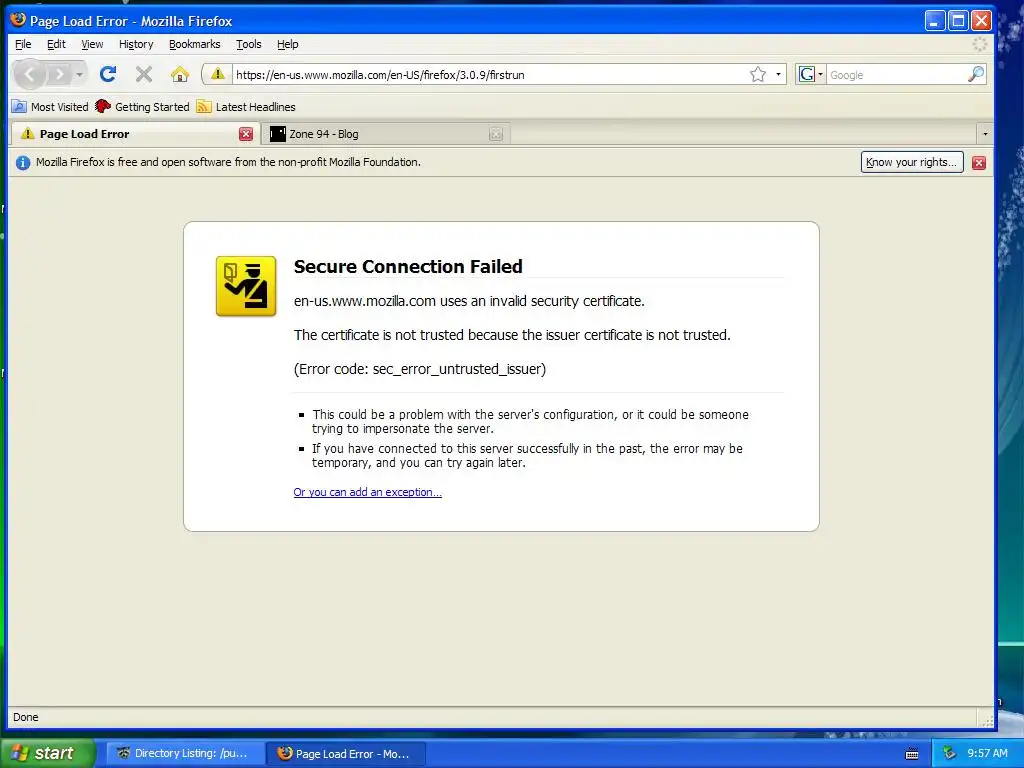Viewport: 1024px width, 768px height.
Task: Click the yellow security officer icon
Action: [246, 286]
